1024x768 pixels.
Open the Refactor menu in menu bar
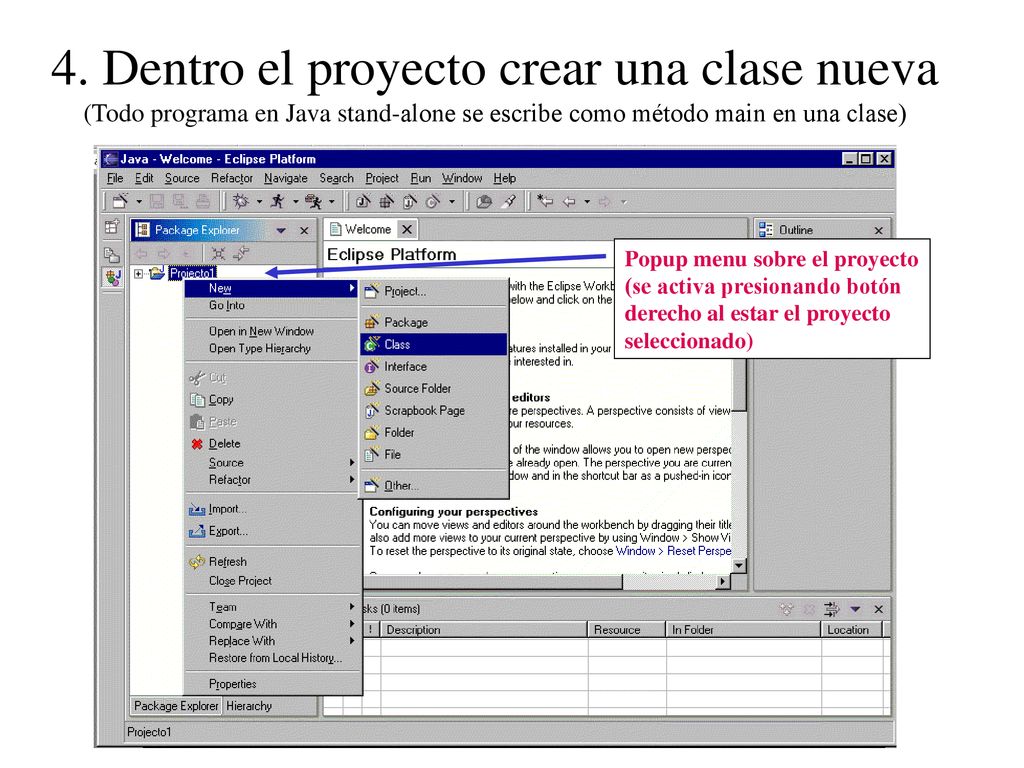[231, 178]
